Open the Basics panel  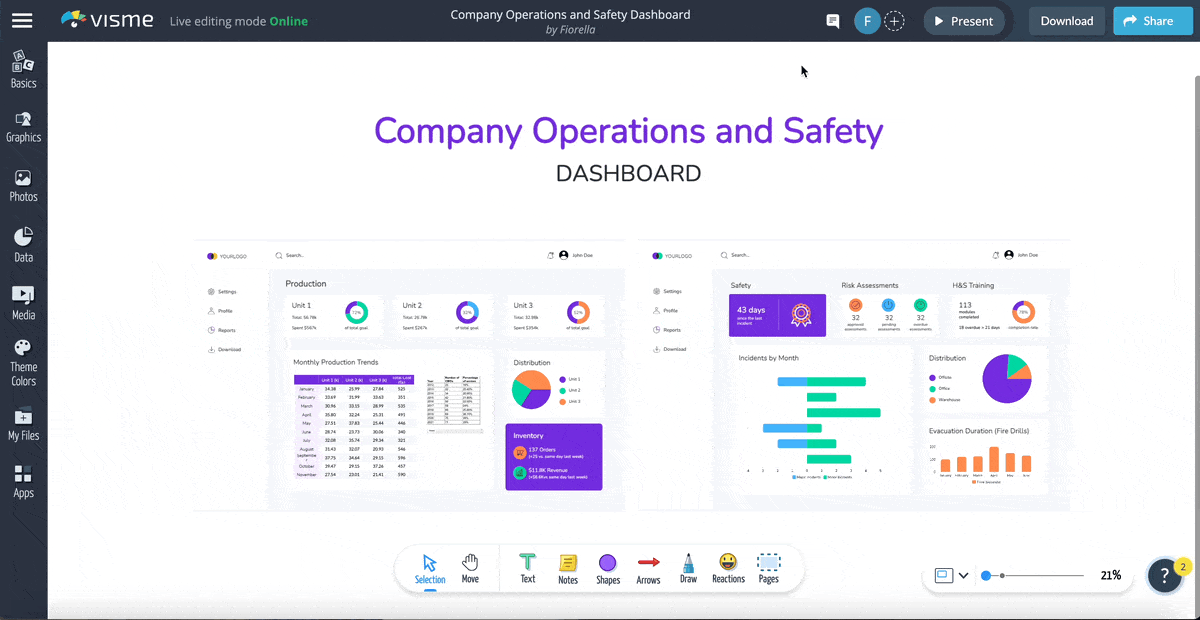pyautogui.click(x=23, y=68)
